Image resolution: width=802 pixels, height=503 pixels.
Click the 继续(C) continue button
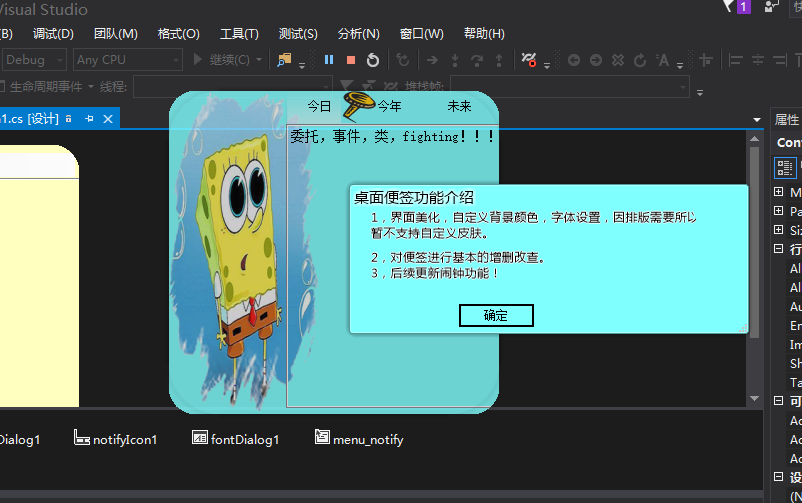(x=224, y=60)
